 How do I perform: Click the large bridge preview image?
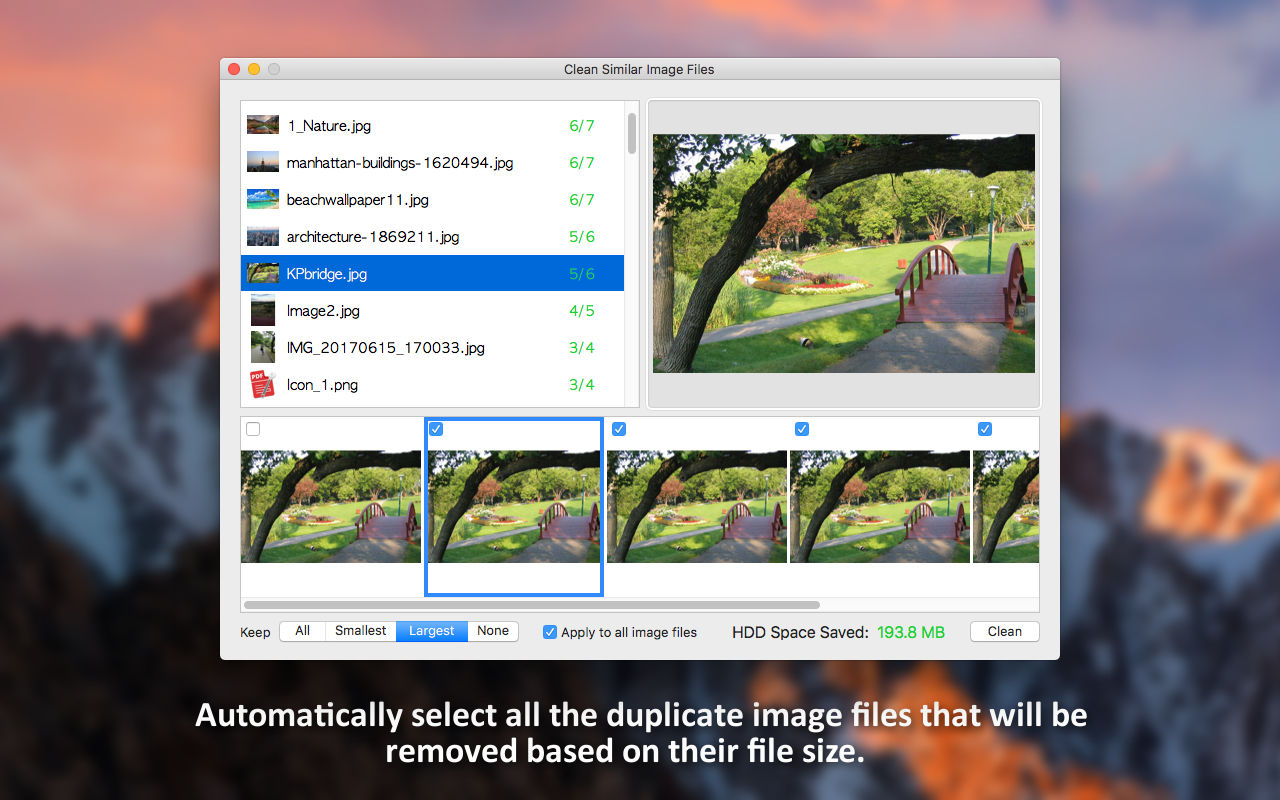pyautogui.click(x=844, y=254)
